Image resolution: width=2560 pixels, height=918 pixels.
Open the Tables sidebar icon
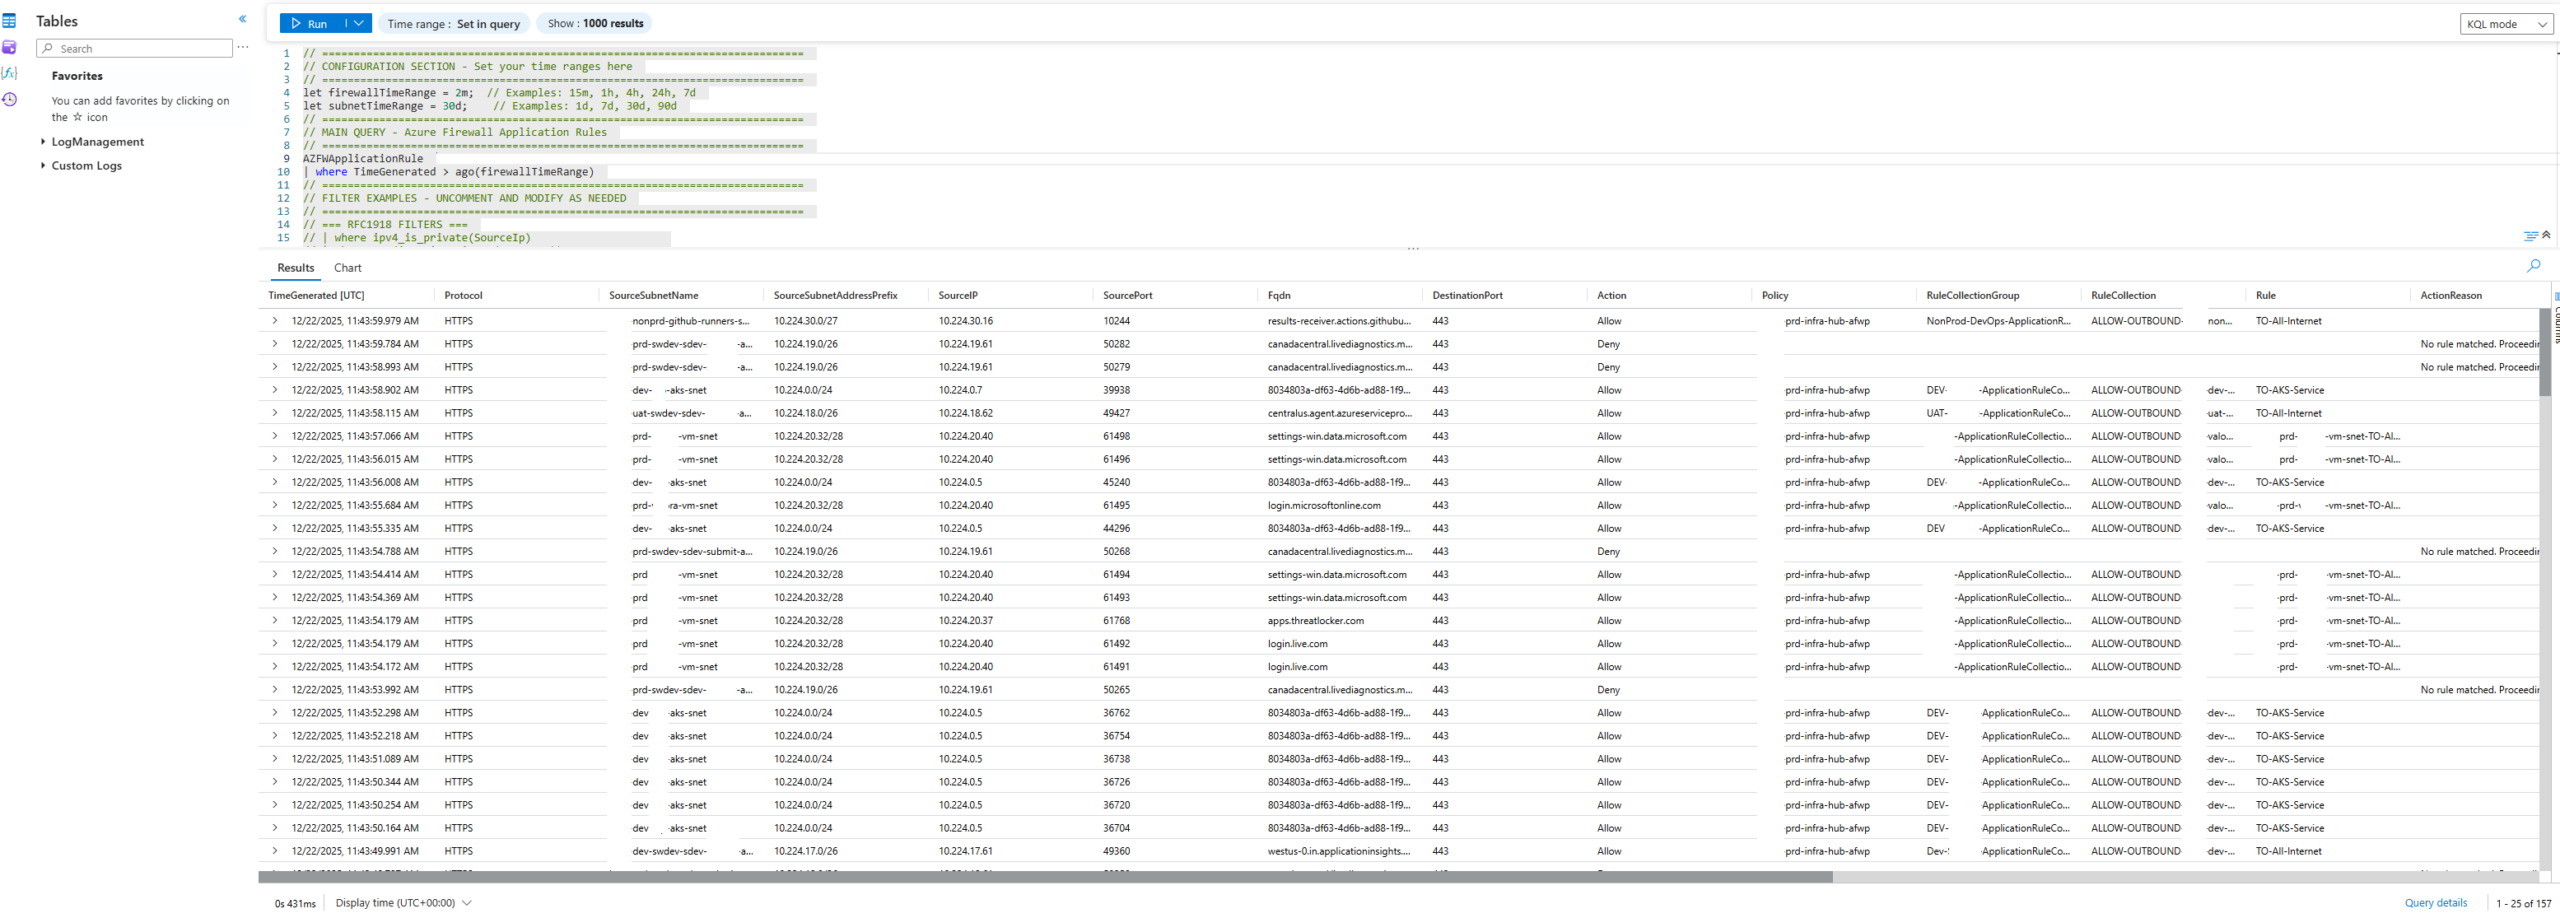pos(9,21)
